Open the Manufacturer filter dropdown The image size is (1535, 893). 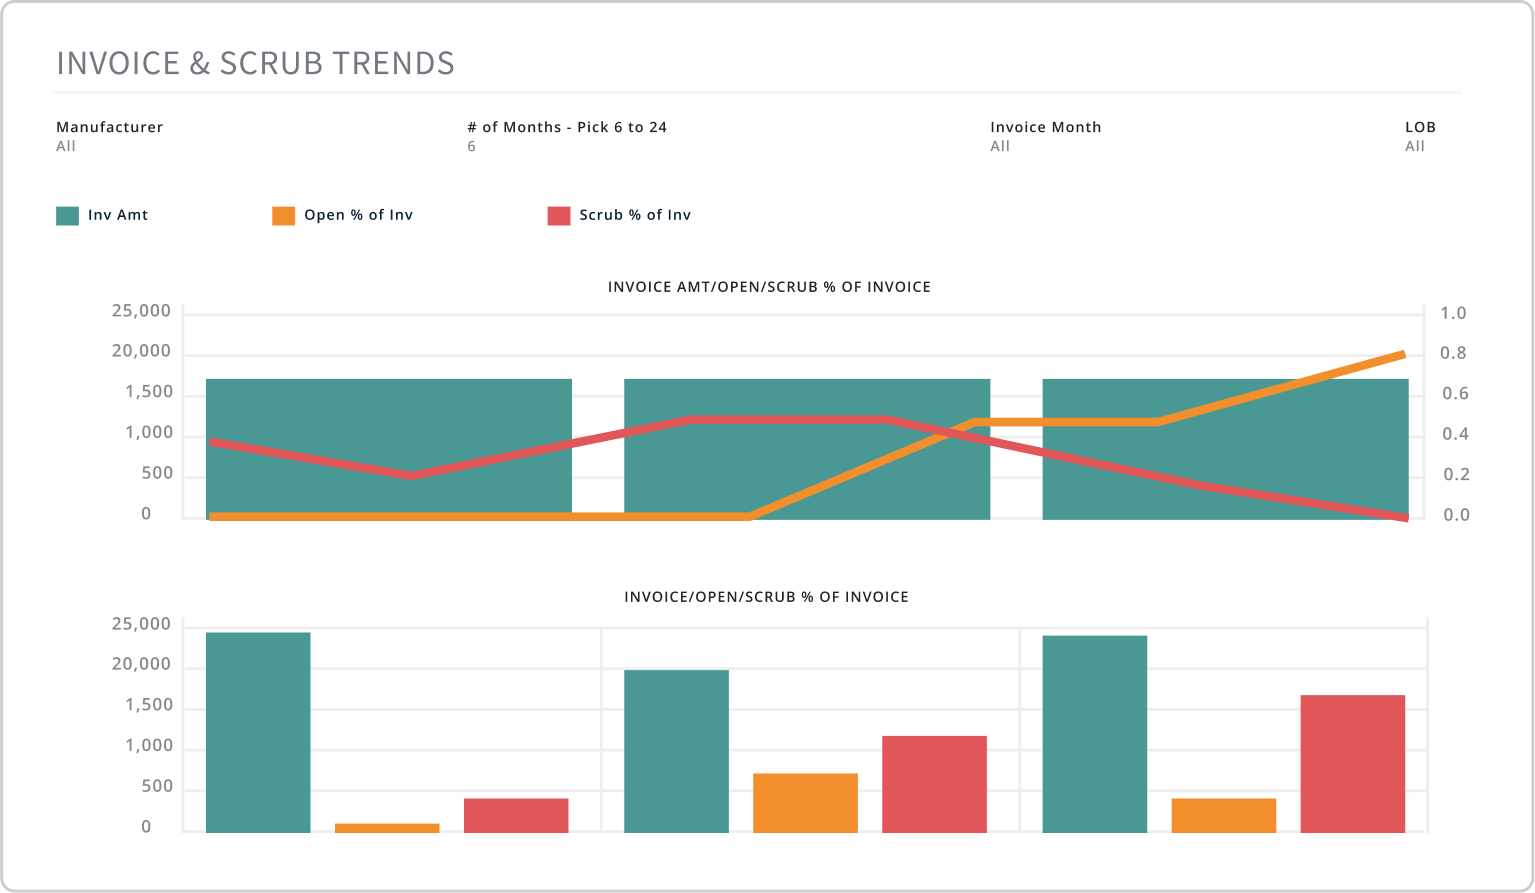tap(109, 136)
